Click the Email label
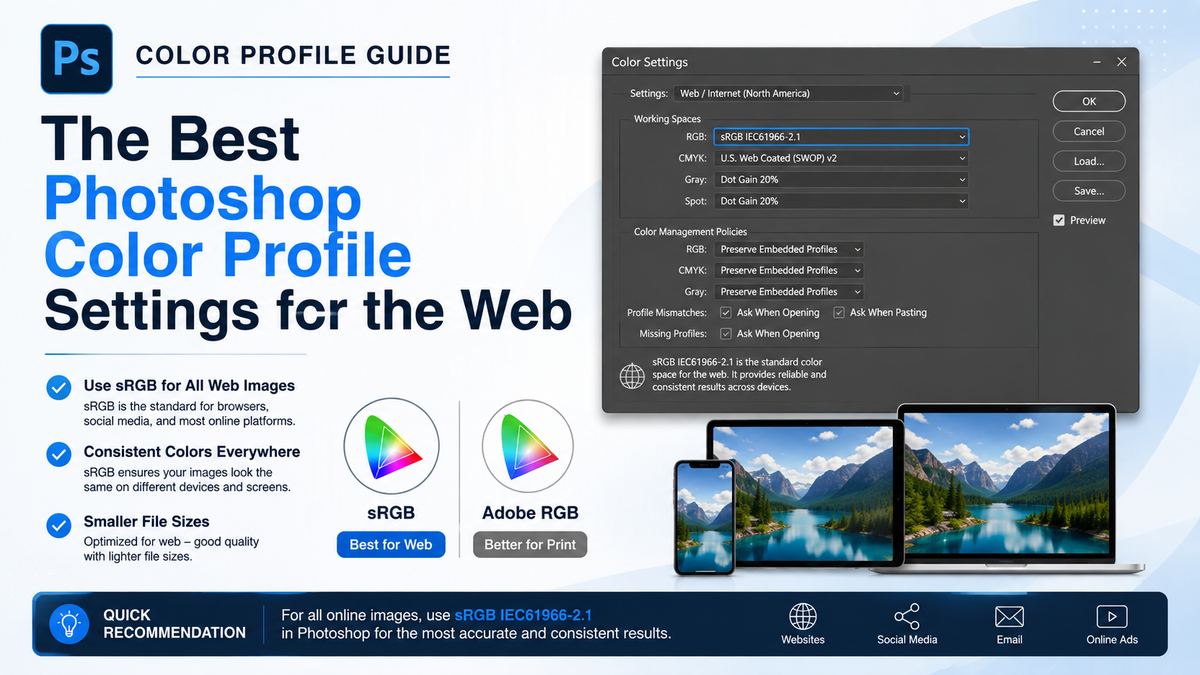 pyautogui.click(x=1010, y=639)
